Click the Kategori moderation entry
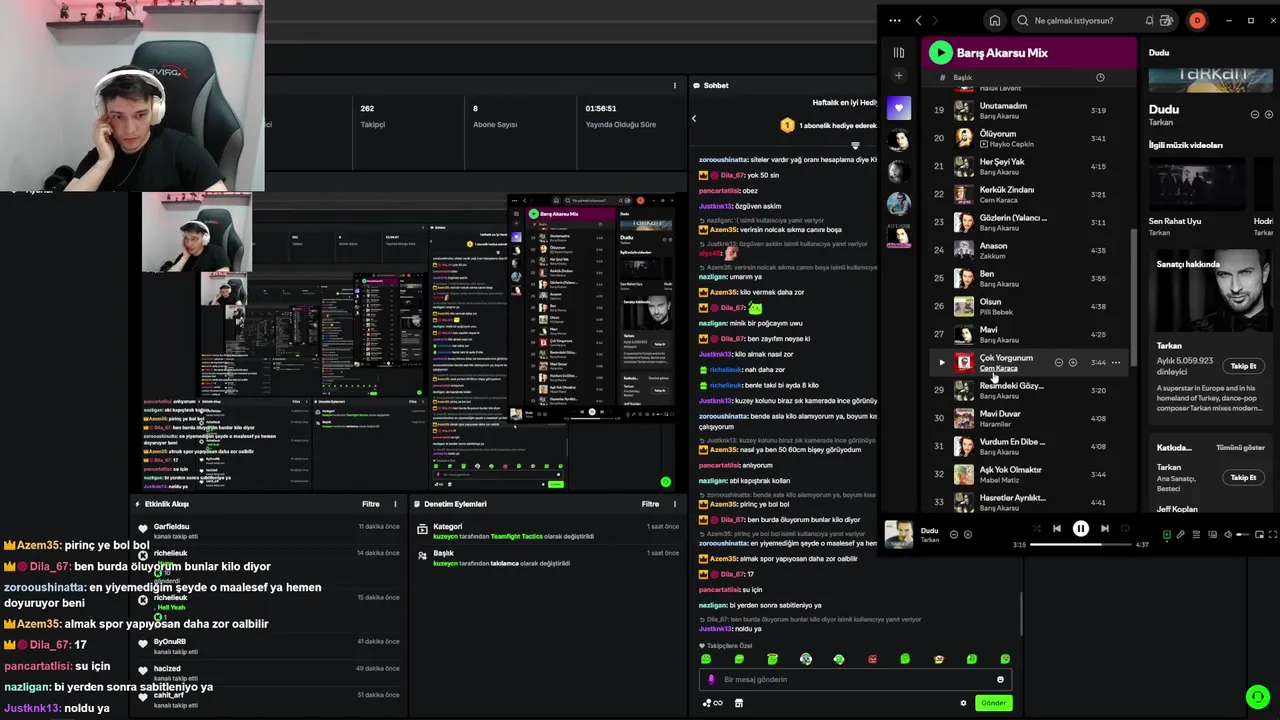The height and width of the screenshot is (720, 1280). pyautogui.click(x=548, y=531)
